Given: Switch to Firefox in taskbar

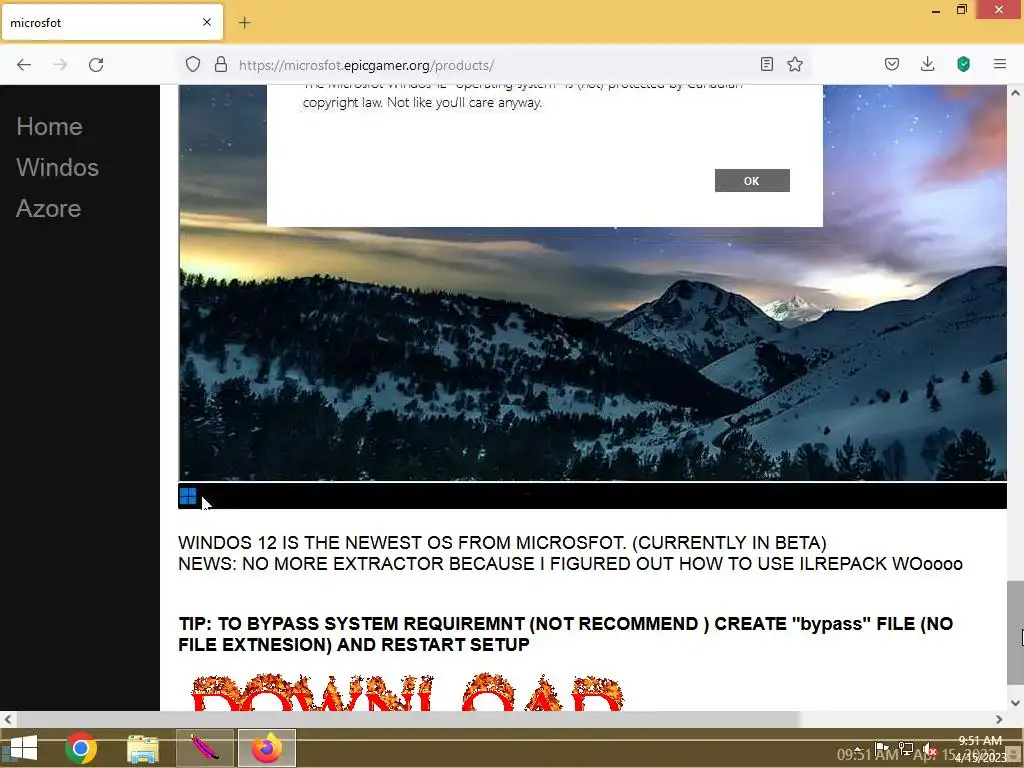Looking at the screenshot, I should [x=266, y=748].
